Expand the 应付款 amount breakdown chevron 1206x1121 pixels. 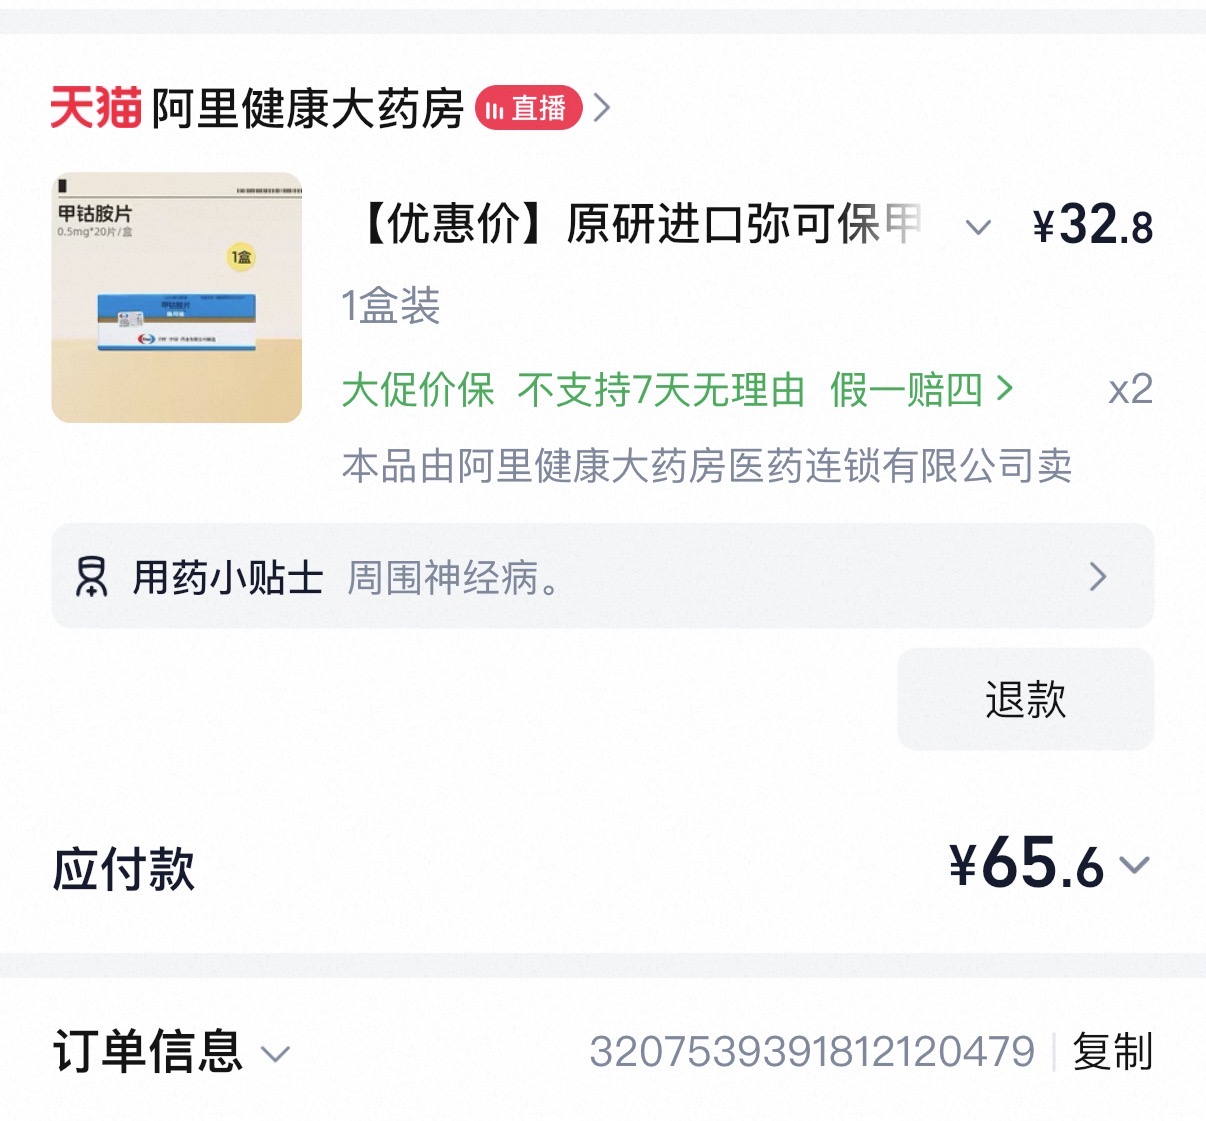click(x=1135, y=865)
